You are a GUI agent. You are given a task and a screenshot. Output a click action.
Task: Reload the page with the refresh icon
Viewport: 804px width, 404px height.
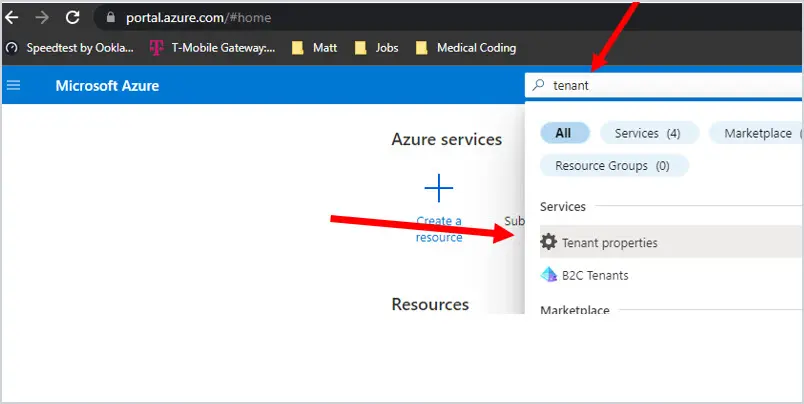tap(73, 17)
